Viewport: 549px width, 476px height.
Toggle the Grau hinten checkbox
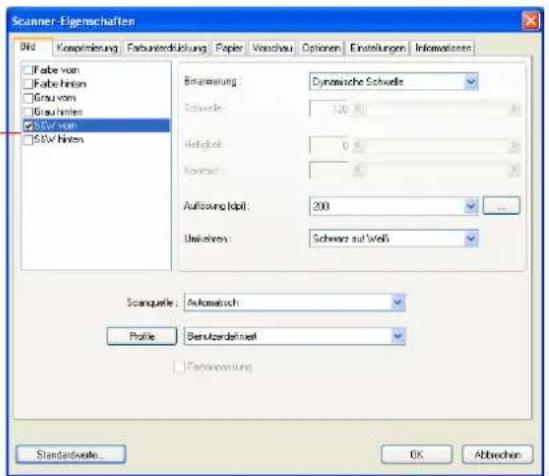pos(28,112)
